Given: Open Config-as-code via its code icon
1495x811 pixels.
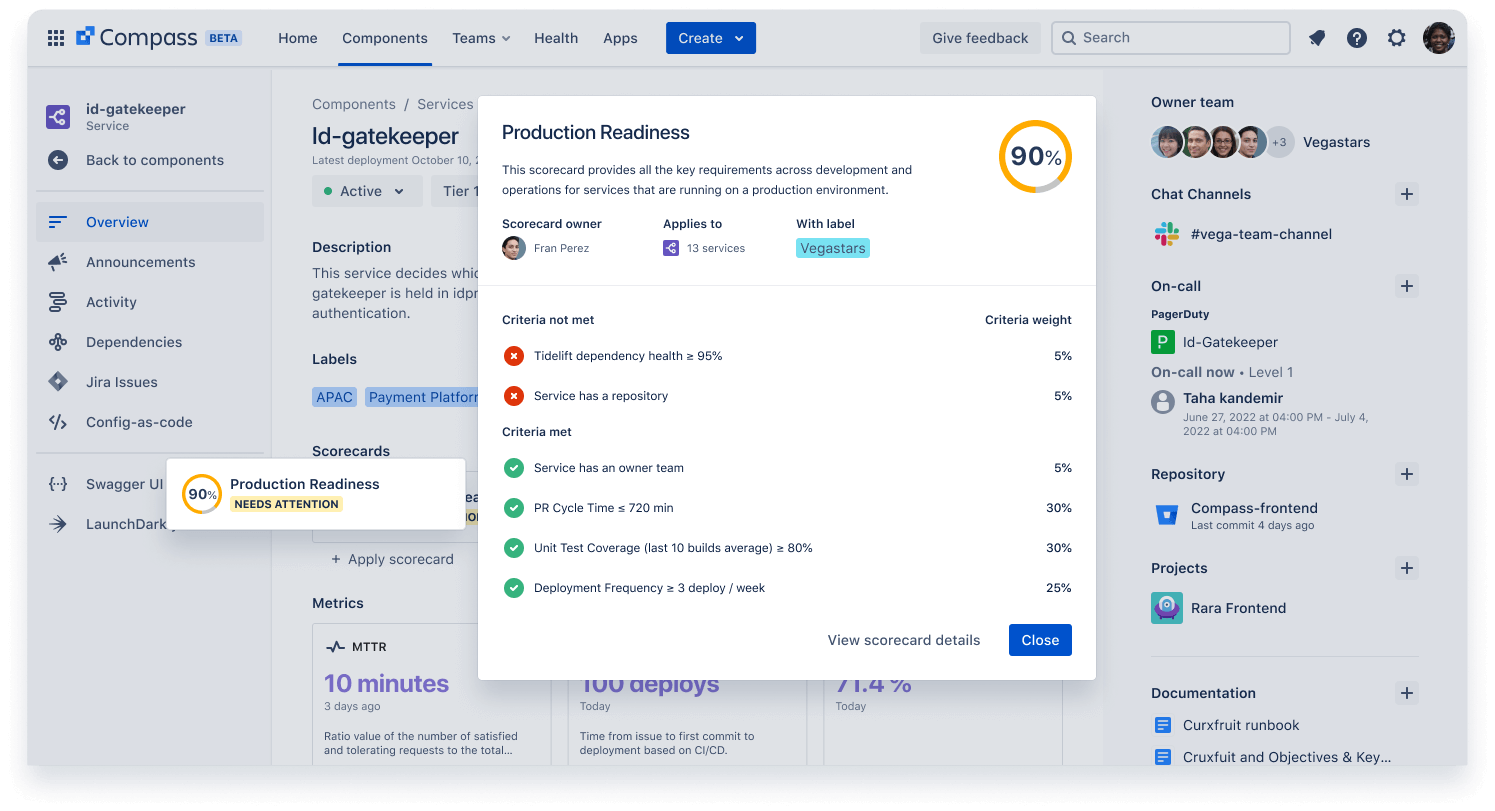Looking at the screenshot, I should (58, 422).
